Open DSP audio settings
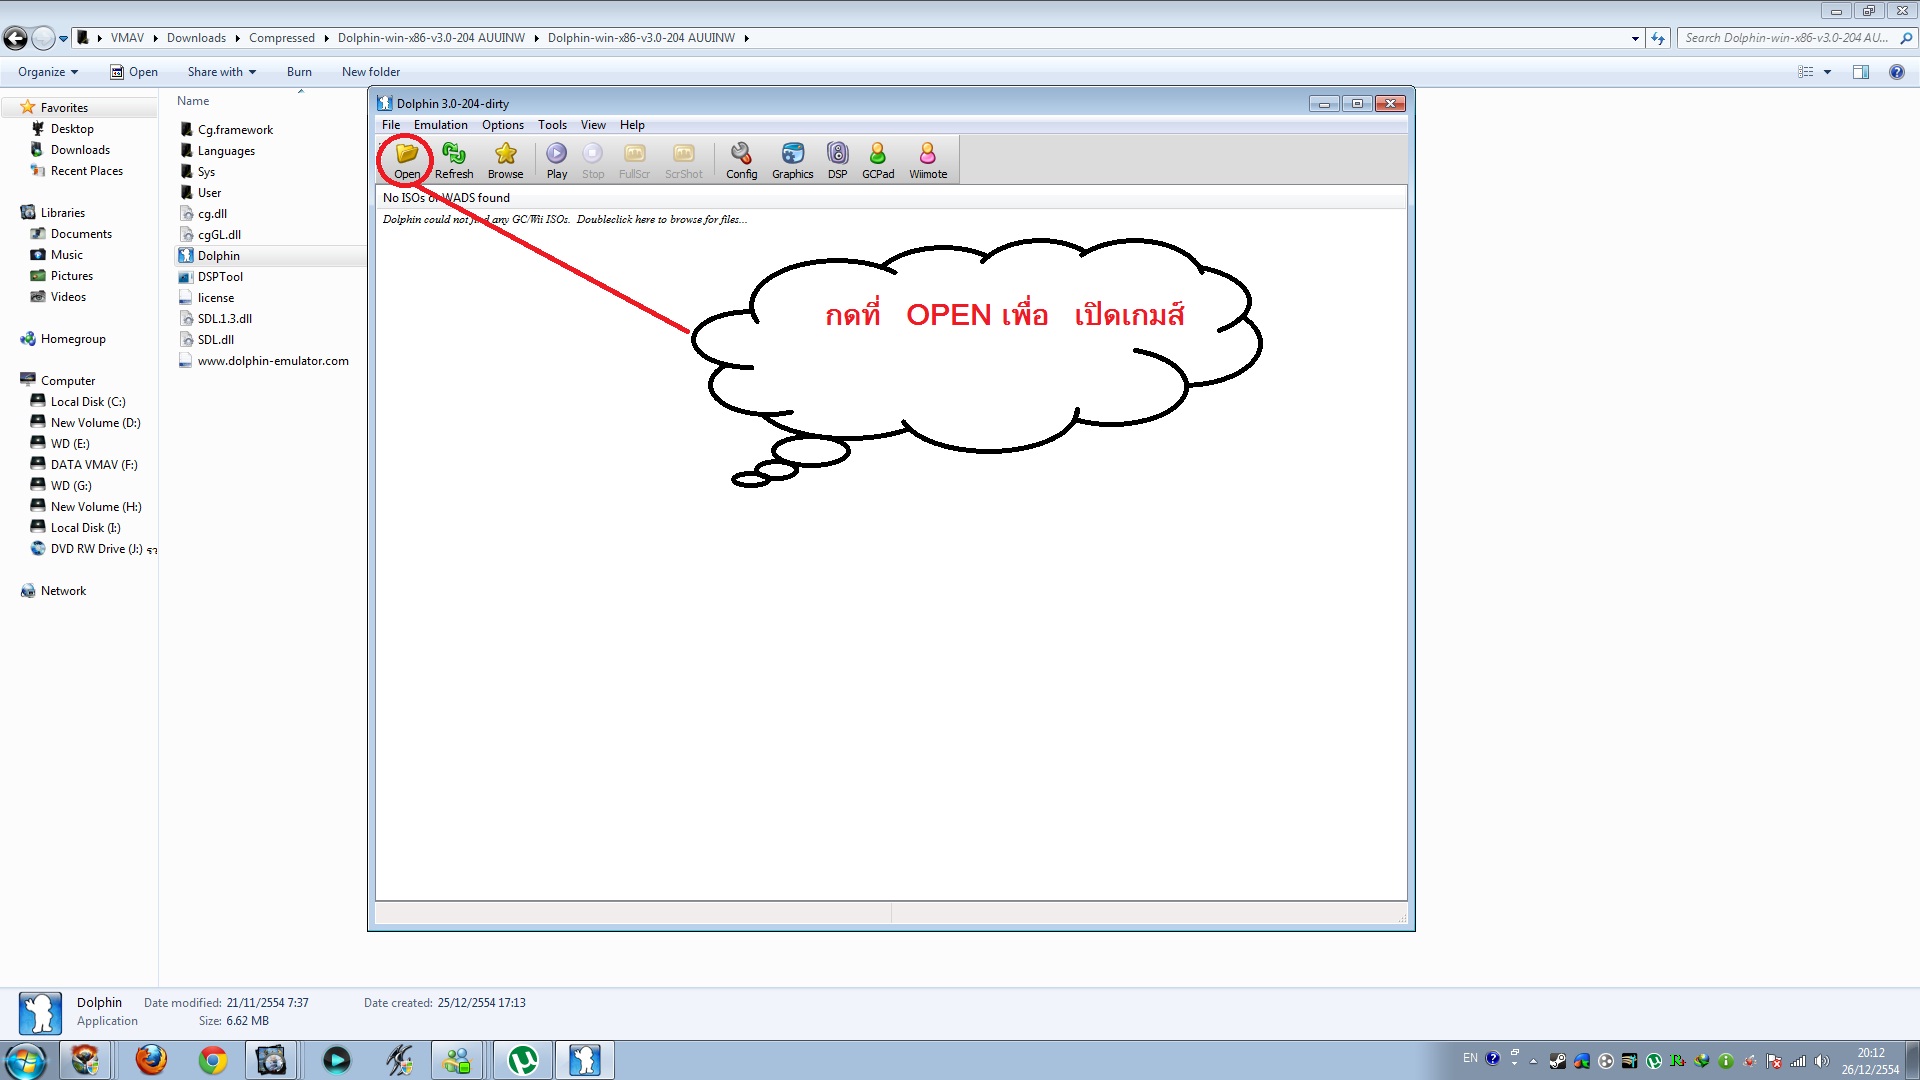The height and width of the screenshot is (1080, 1920). pyautogui.click(x=838, y=159)
